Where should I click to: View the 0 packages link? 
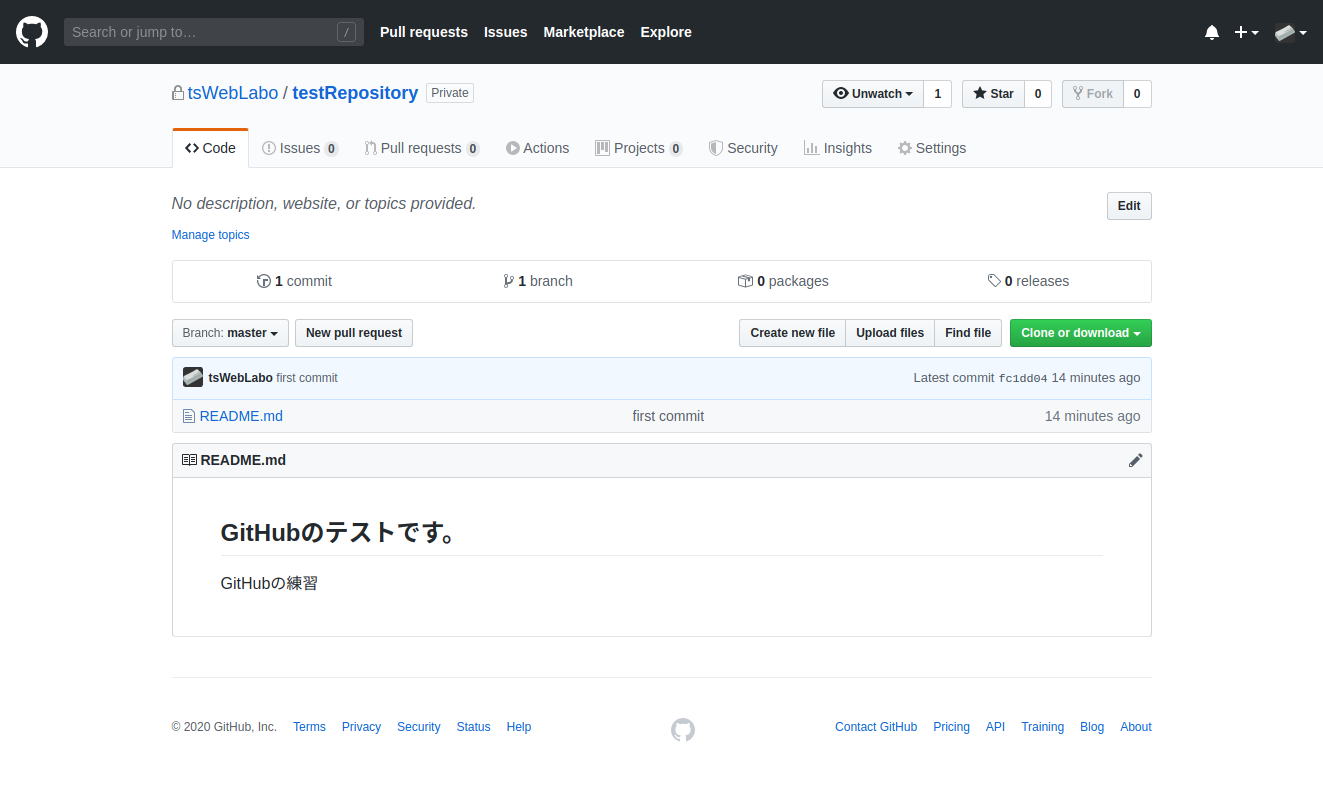783,281
